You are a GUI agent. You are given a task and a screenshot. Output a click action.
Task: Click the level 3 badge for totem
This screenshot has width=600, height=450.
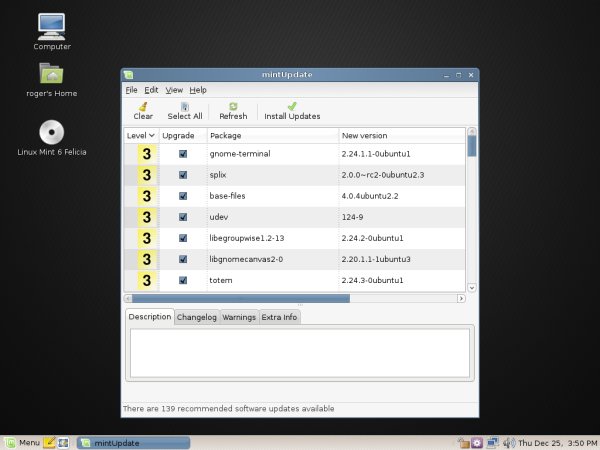147,280
